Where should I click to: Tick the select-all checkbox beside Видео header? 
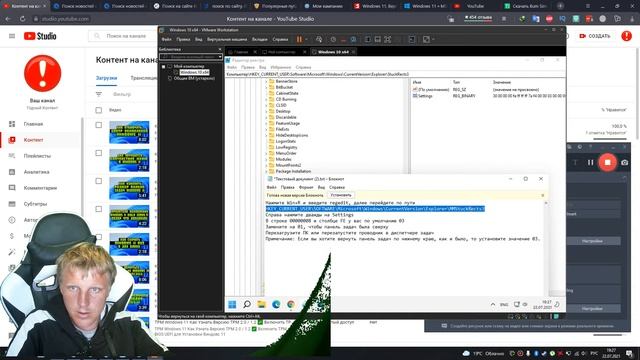tap(99, 110)
